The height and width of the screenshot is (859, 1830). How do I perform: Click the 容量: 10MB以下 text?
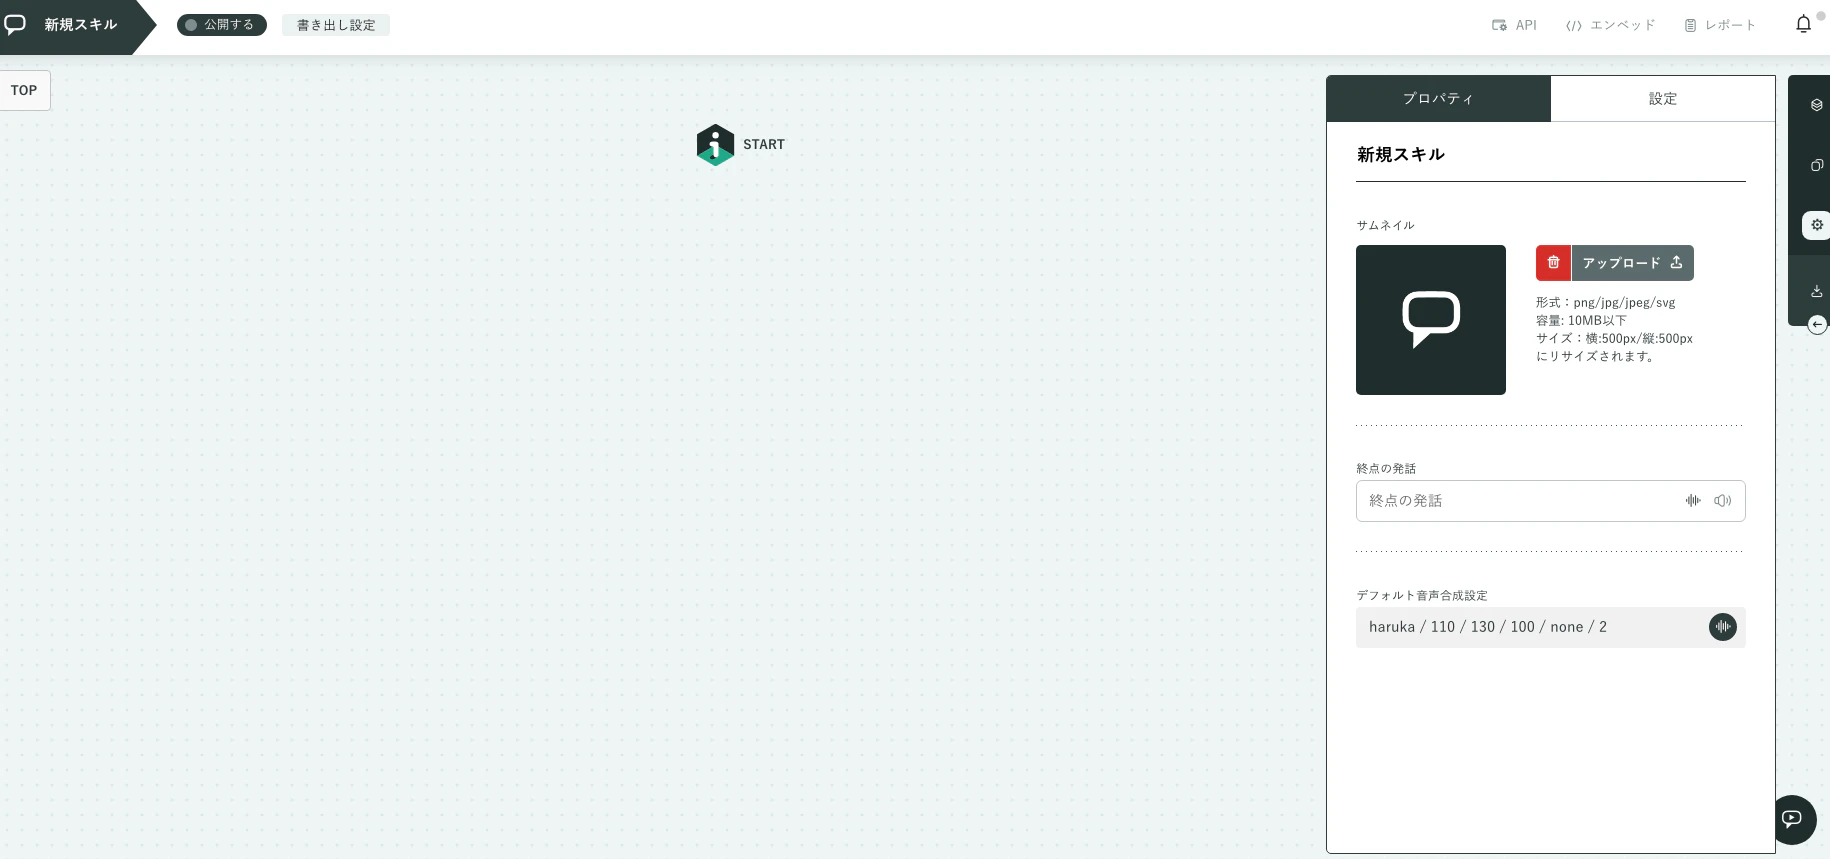click(x=1581, y=320)
